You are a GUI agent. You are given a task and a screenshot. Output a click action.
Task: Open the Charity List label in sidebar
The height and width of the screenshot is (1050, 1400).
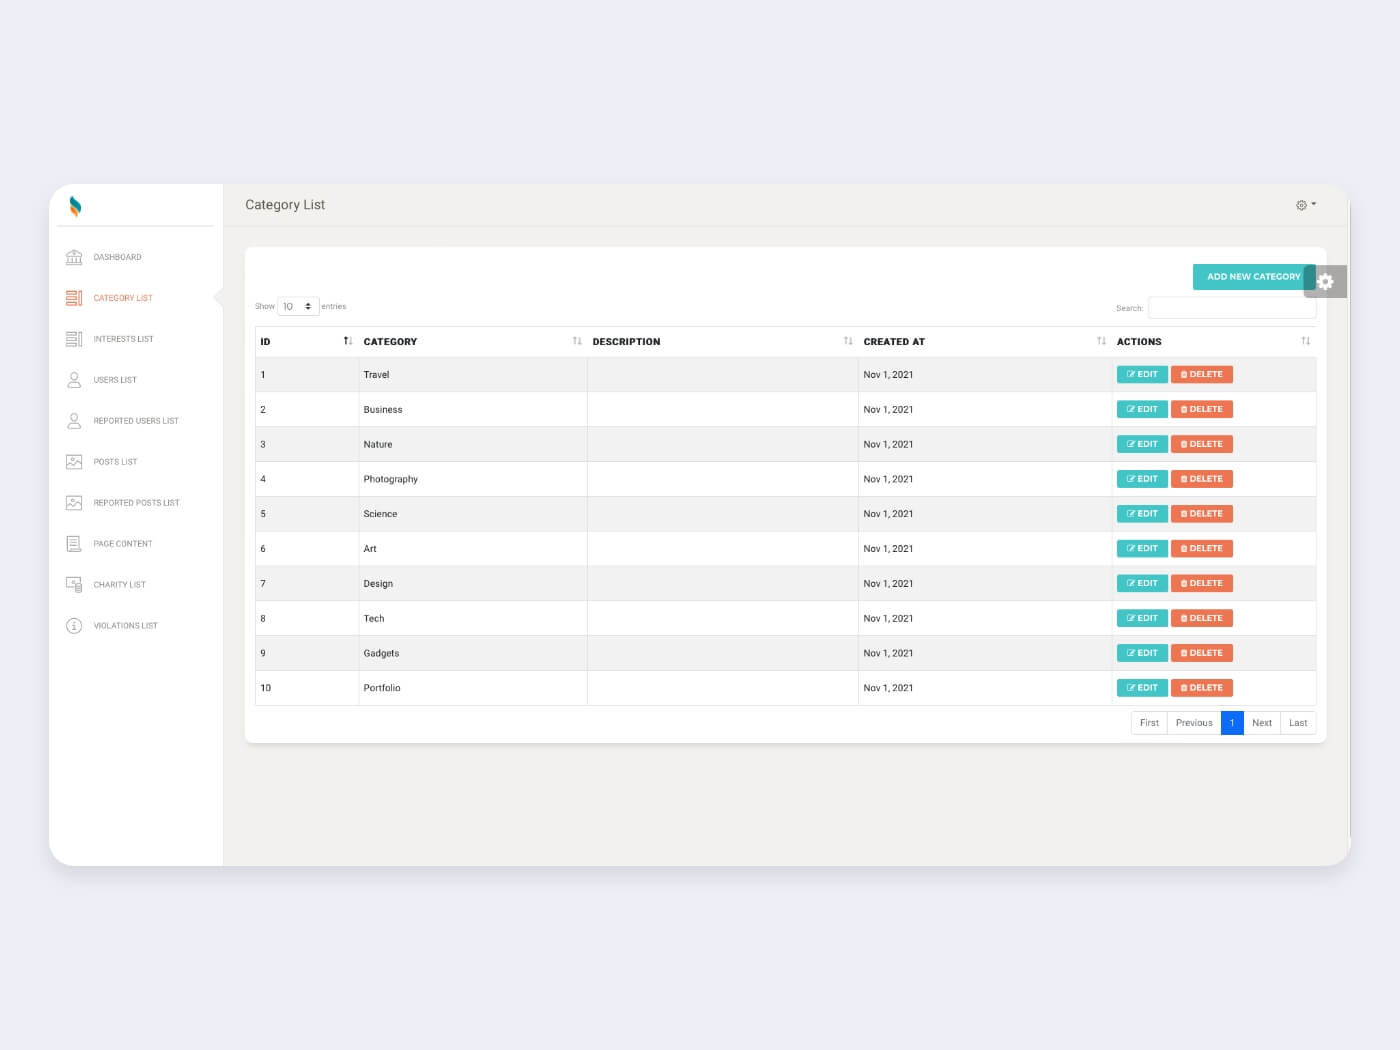(x=119, y=586)
